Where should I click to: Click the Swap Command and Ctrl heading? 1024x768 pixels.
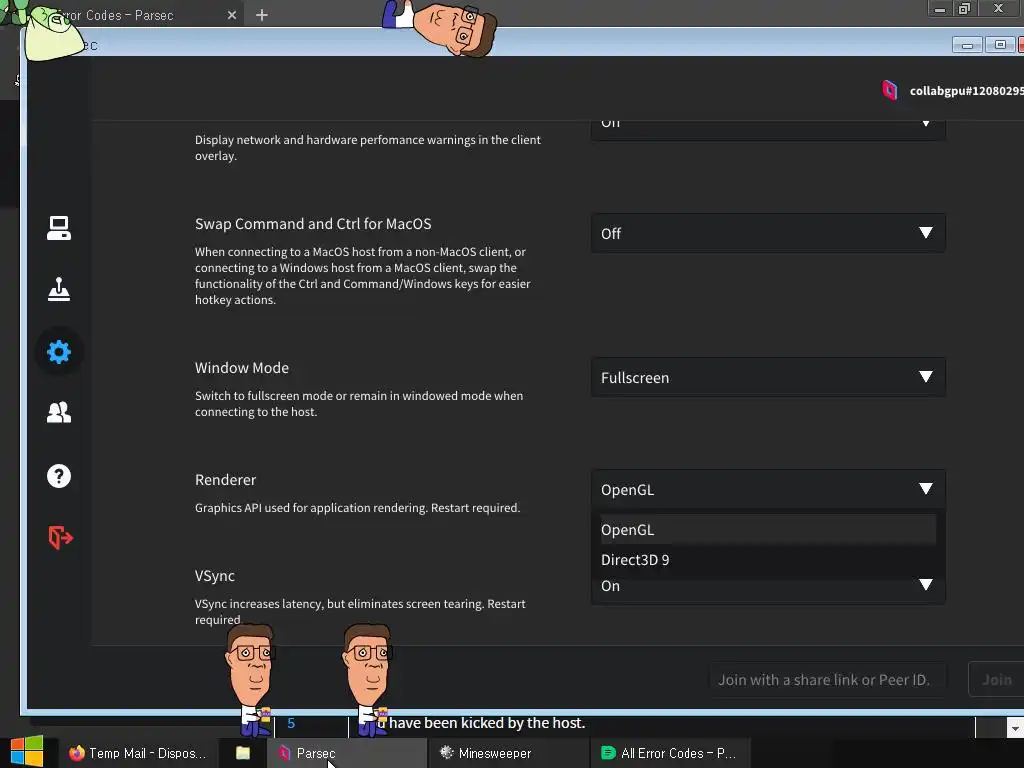(x=313, y=224)
